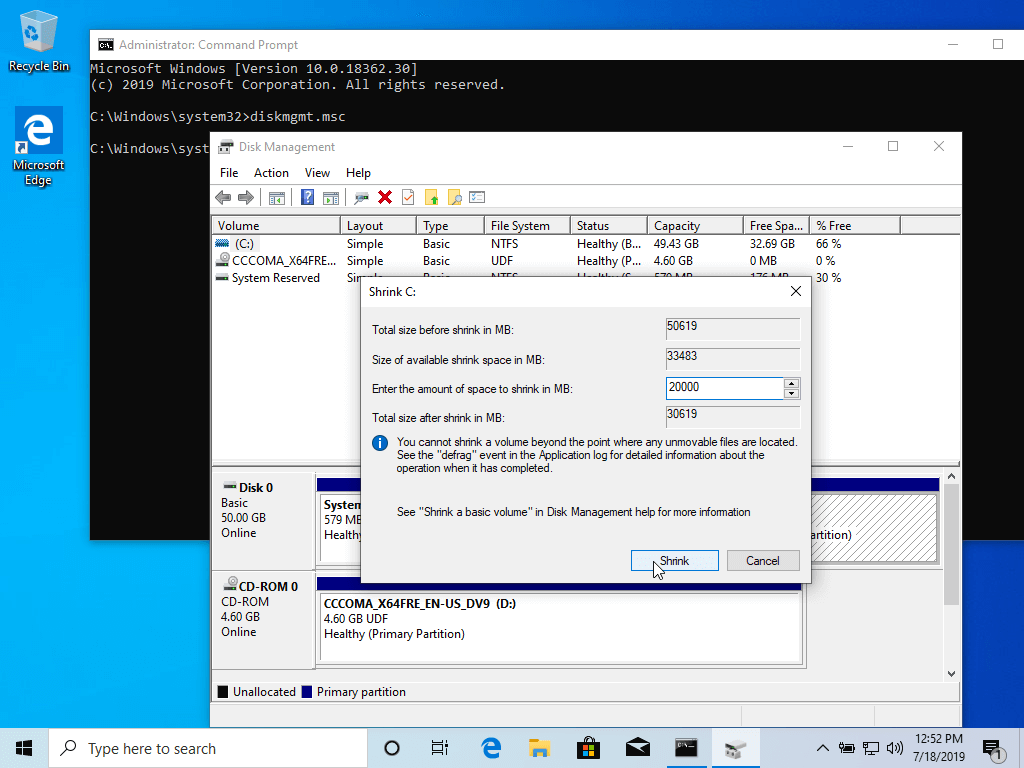Screen dimensions: 1024x768
Task: Increase shrink amount using the up spinner
Action: 789,383
